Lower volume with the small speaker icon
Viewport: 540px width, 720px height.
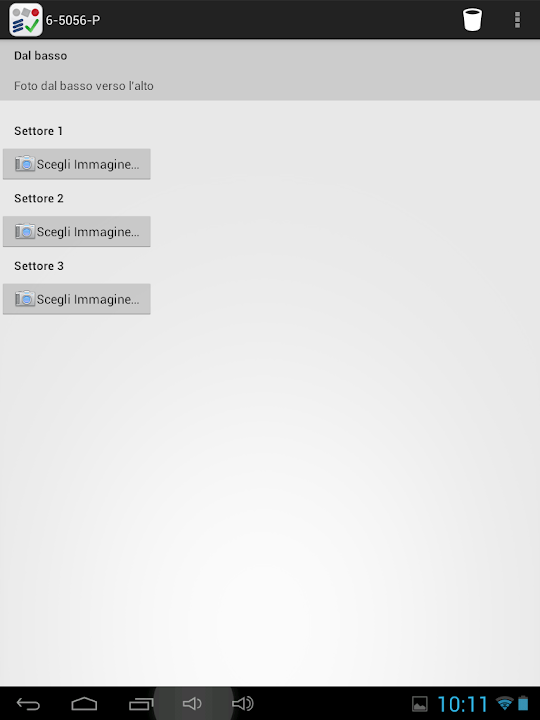(192, 703)
